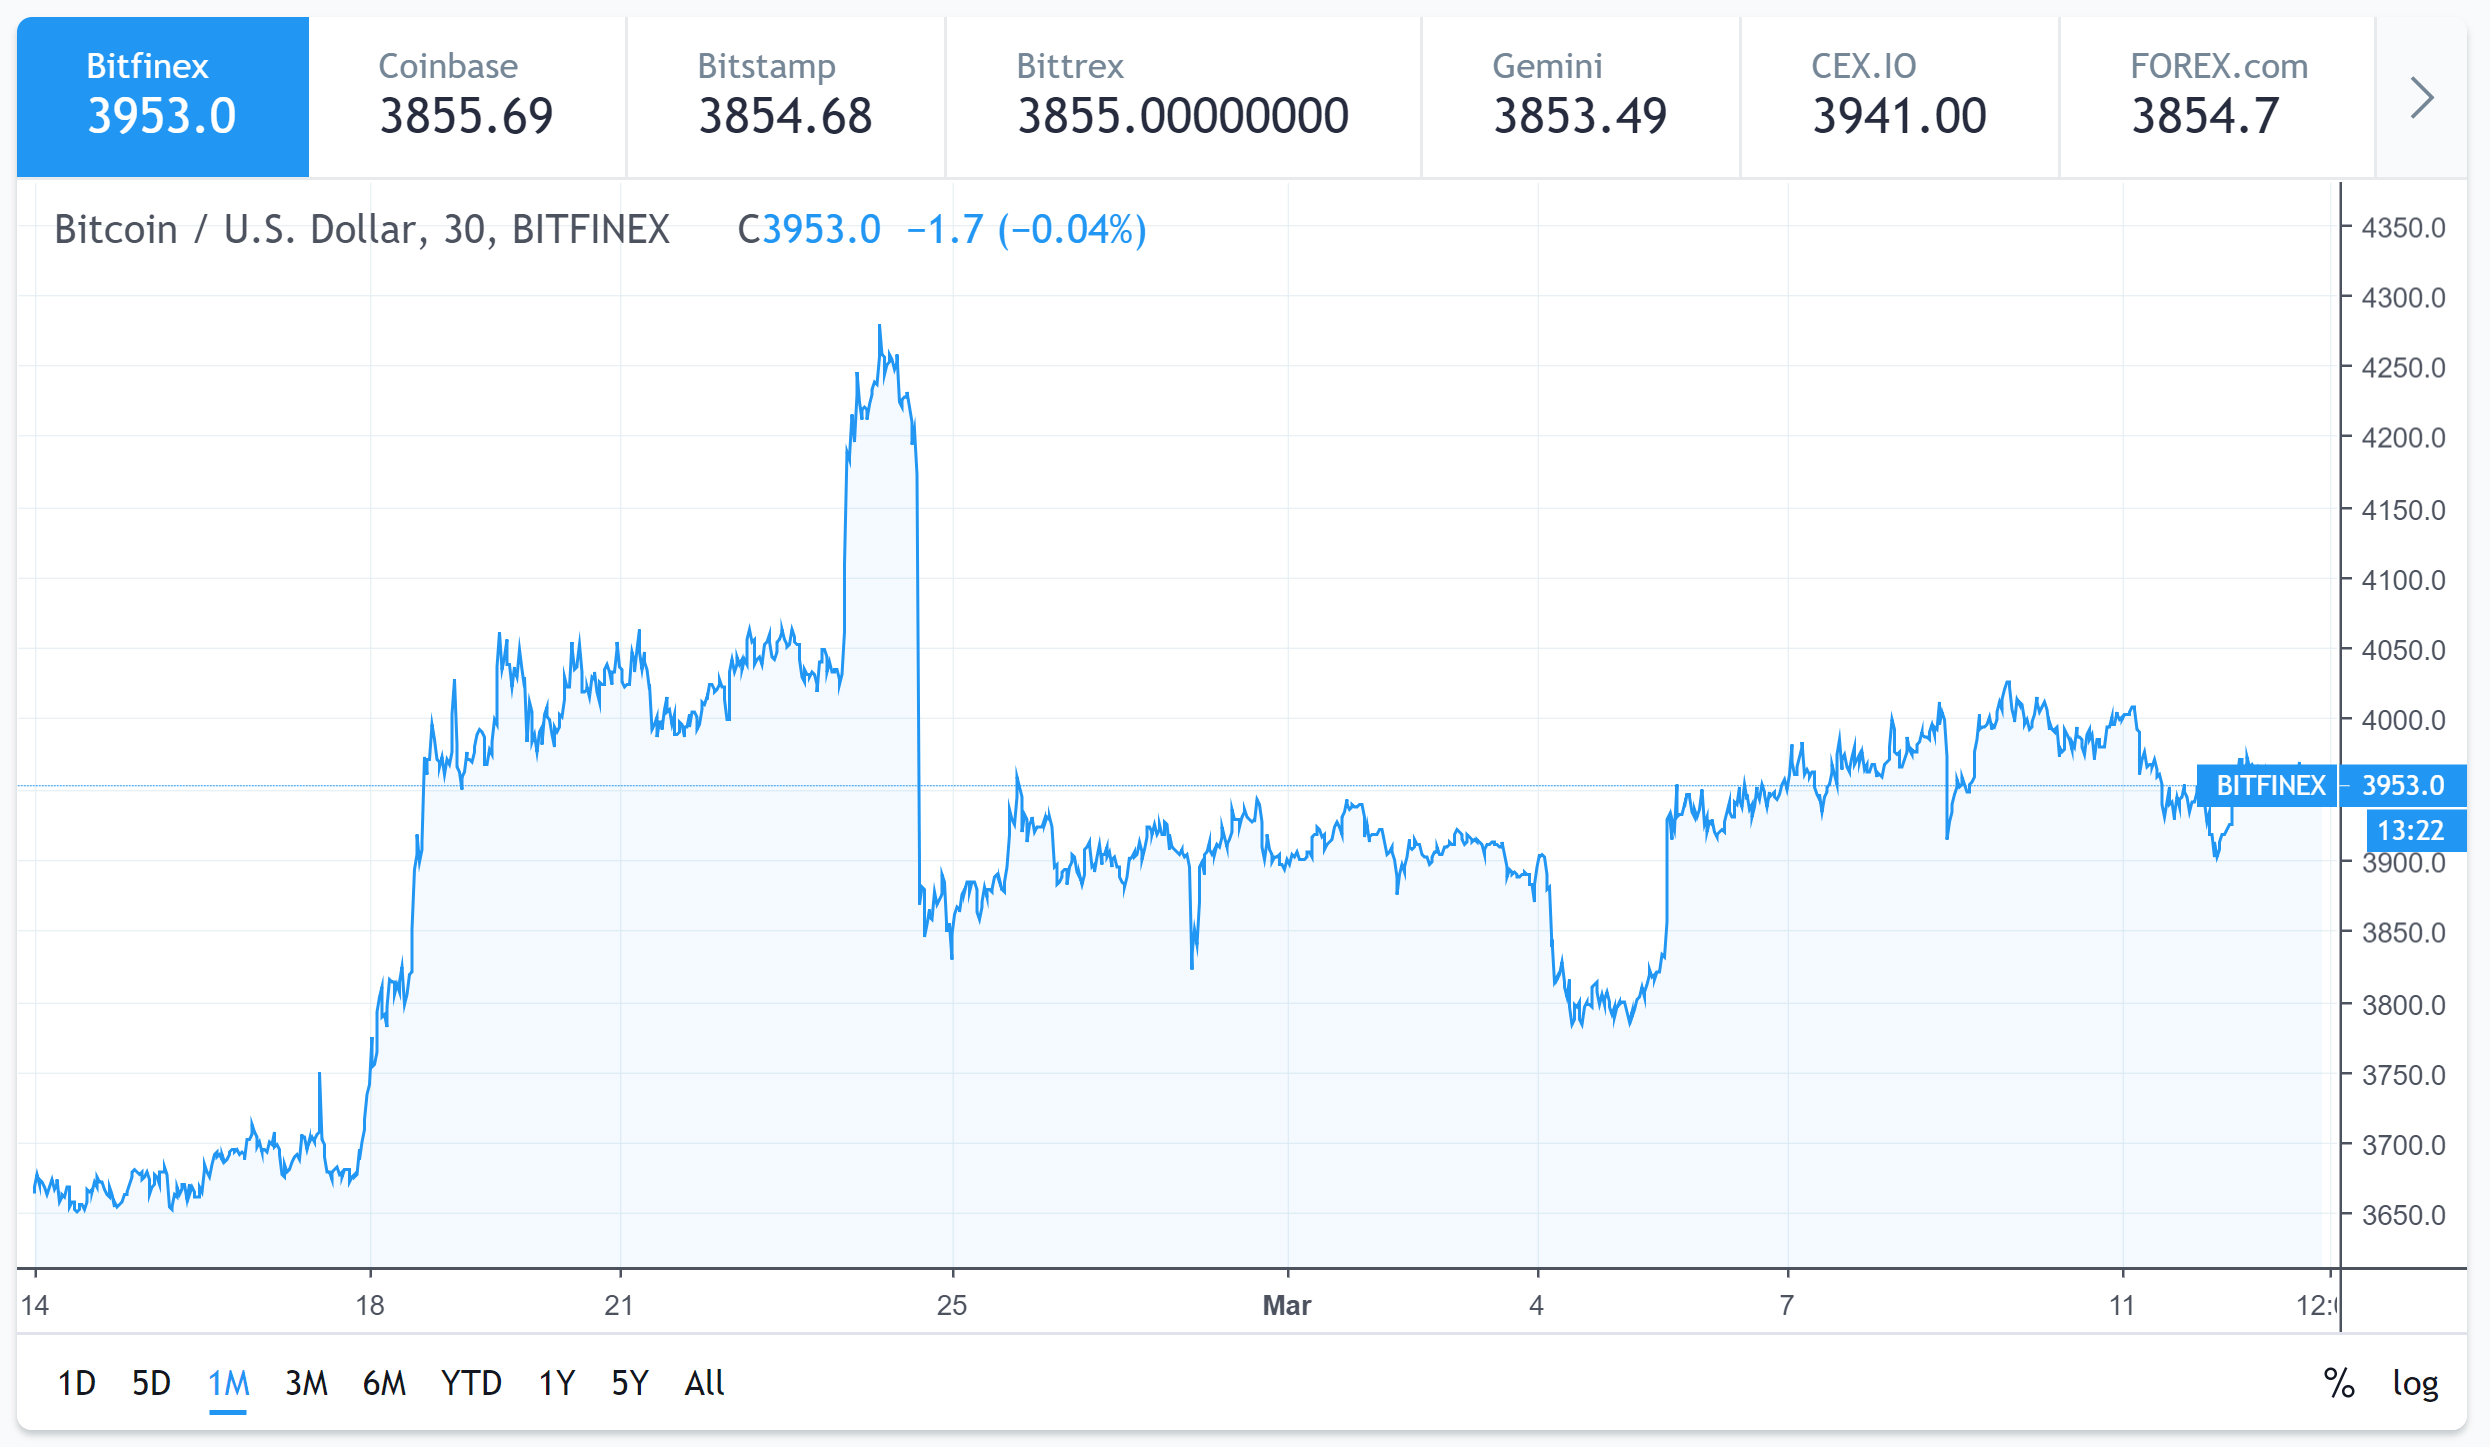2490x1447 pixels.
Task: Click the 7 date label on time axis
Action: pyautogui.click(x=1787, y=1305)
